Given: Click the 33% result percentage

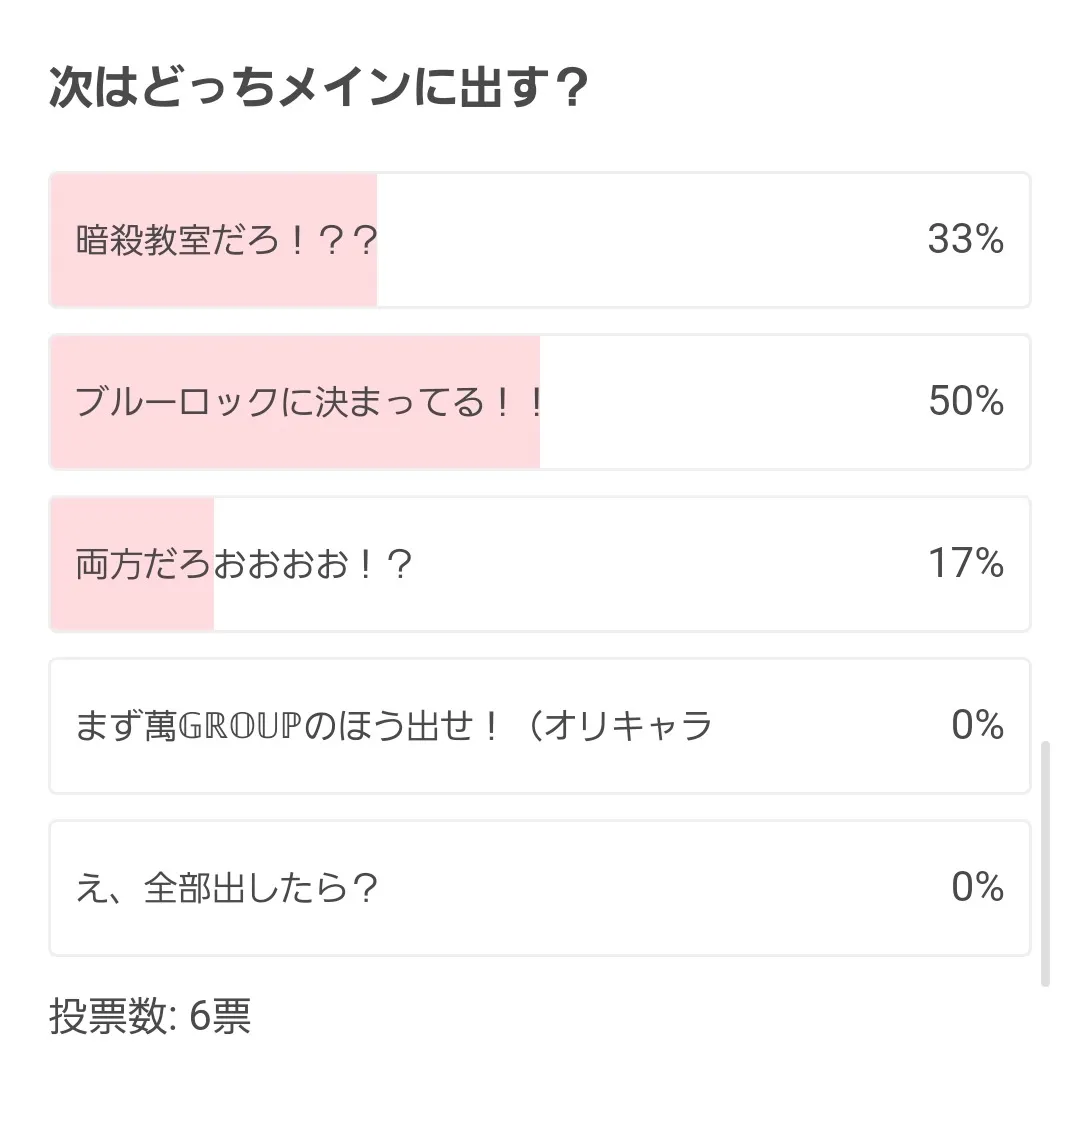Looking at the screenshot, I should [965, 240].
